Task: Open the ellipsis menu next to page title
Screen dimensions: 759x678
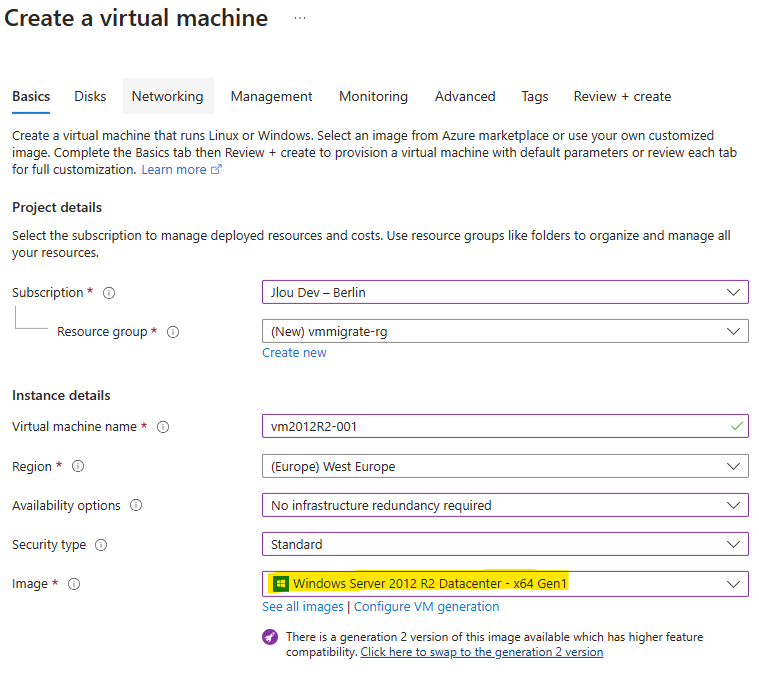Action: 300,18
